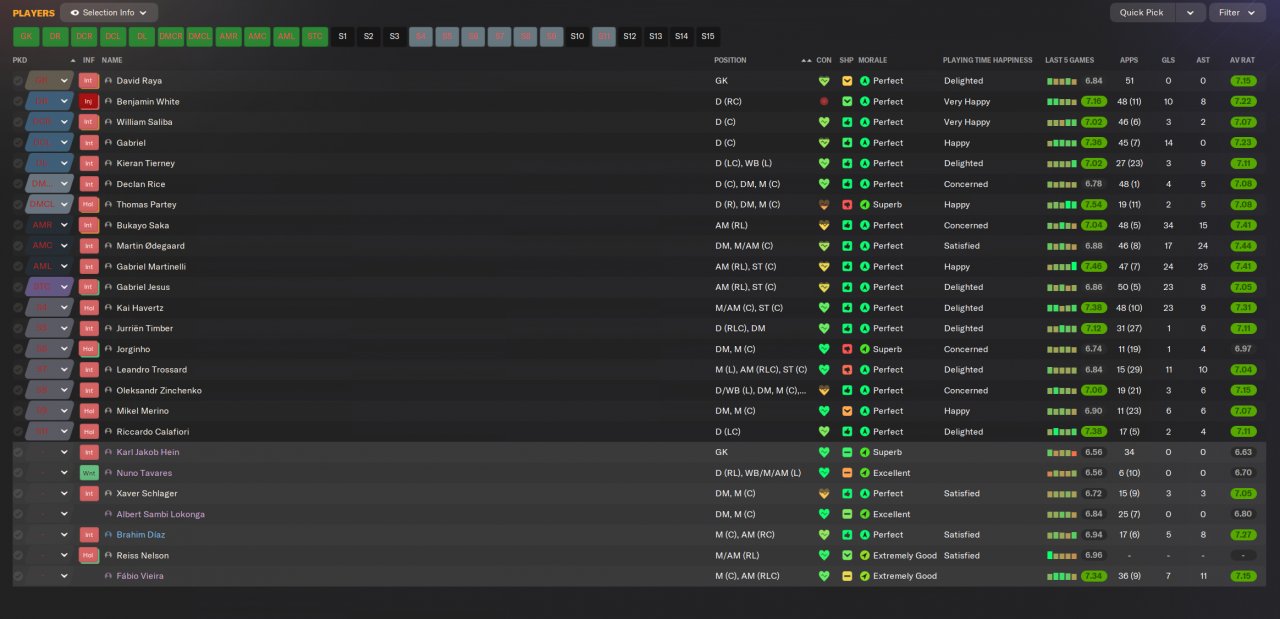The width and height of the screenshot is (1280, 619).
Task: Click the Int status icon for David Raya
Action: pos(88,81)
